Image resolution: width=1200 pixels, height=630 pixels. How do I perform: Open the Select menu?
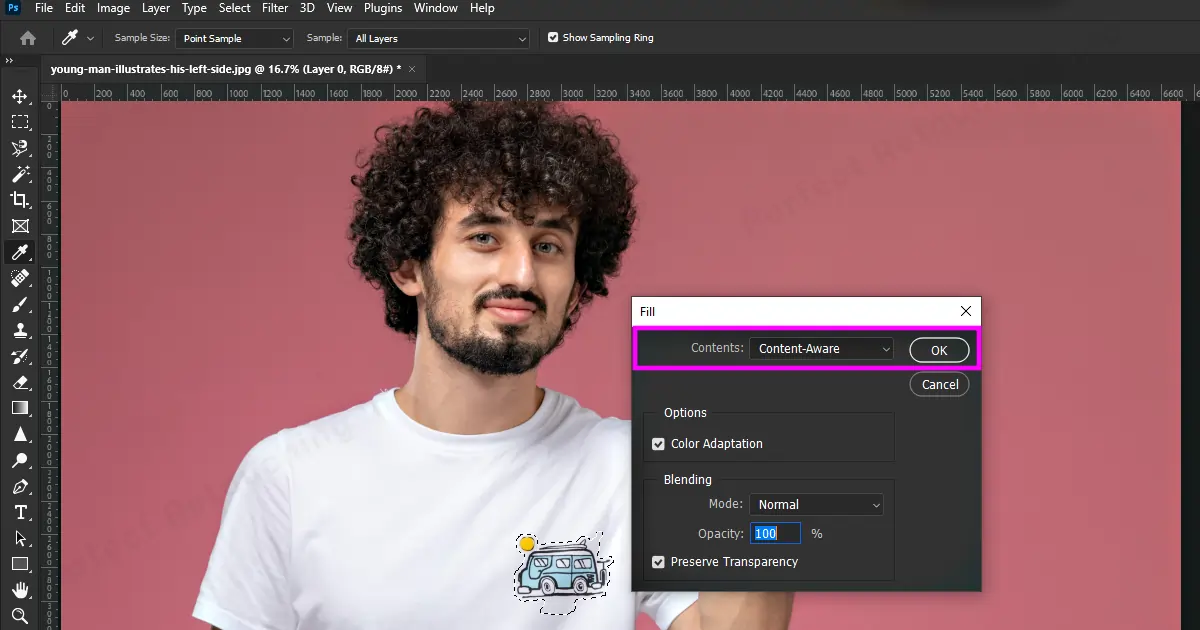(235, 8)
